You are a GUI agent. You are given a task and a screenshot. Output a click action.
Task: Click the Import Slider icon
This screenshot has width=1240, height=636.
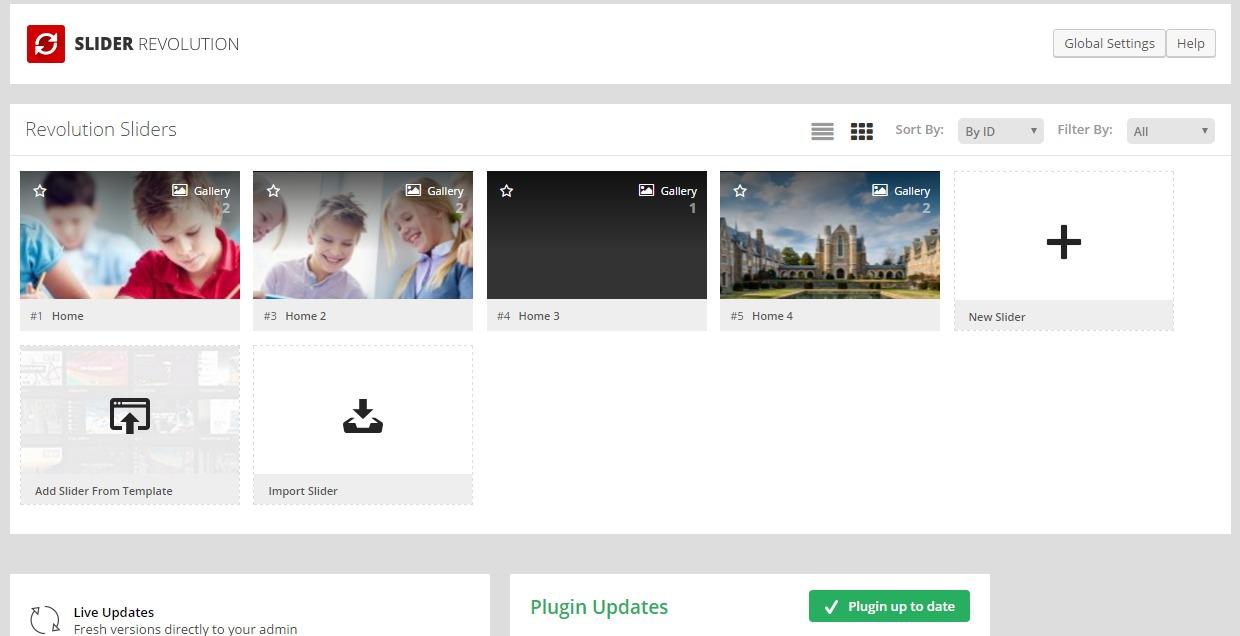click(362, 415)
